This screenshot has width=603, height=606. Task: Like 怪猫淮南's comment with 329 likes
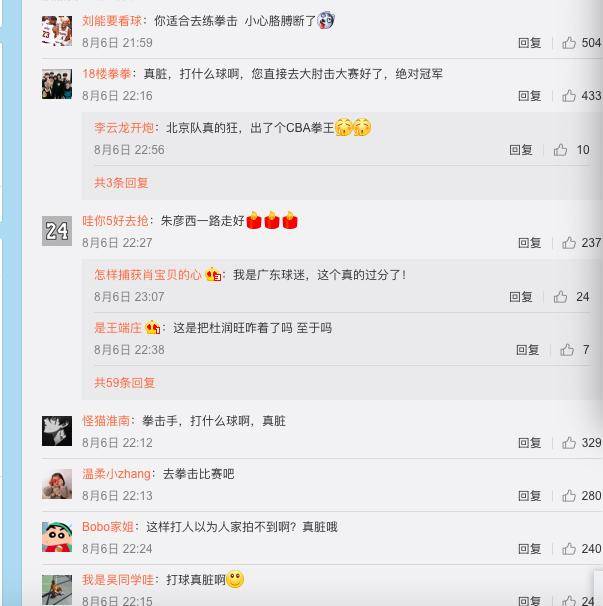point(569,443)
